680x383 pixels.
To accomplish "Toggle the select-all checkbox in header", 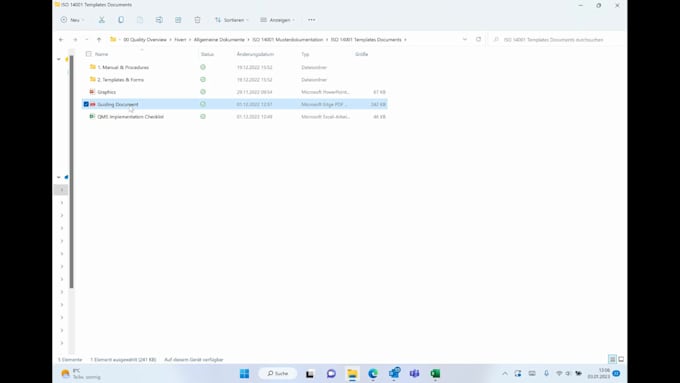I will pyautogui.click(x=88, y=54).
